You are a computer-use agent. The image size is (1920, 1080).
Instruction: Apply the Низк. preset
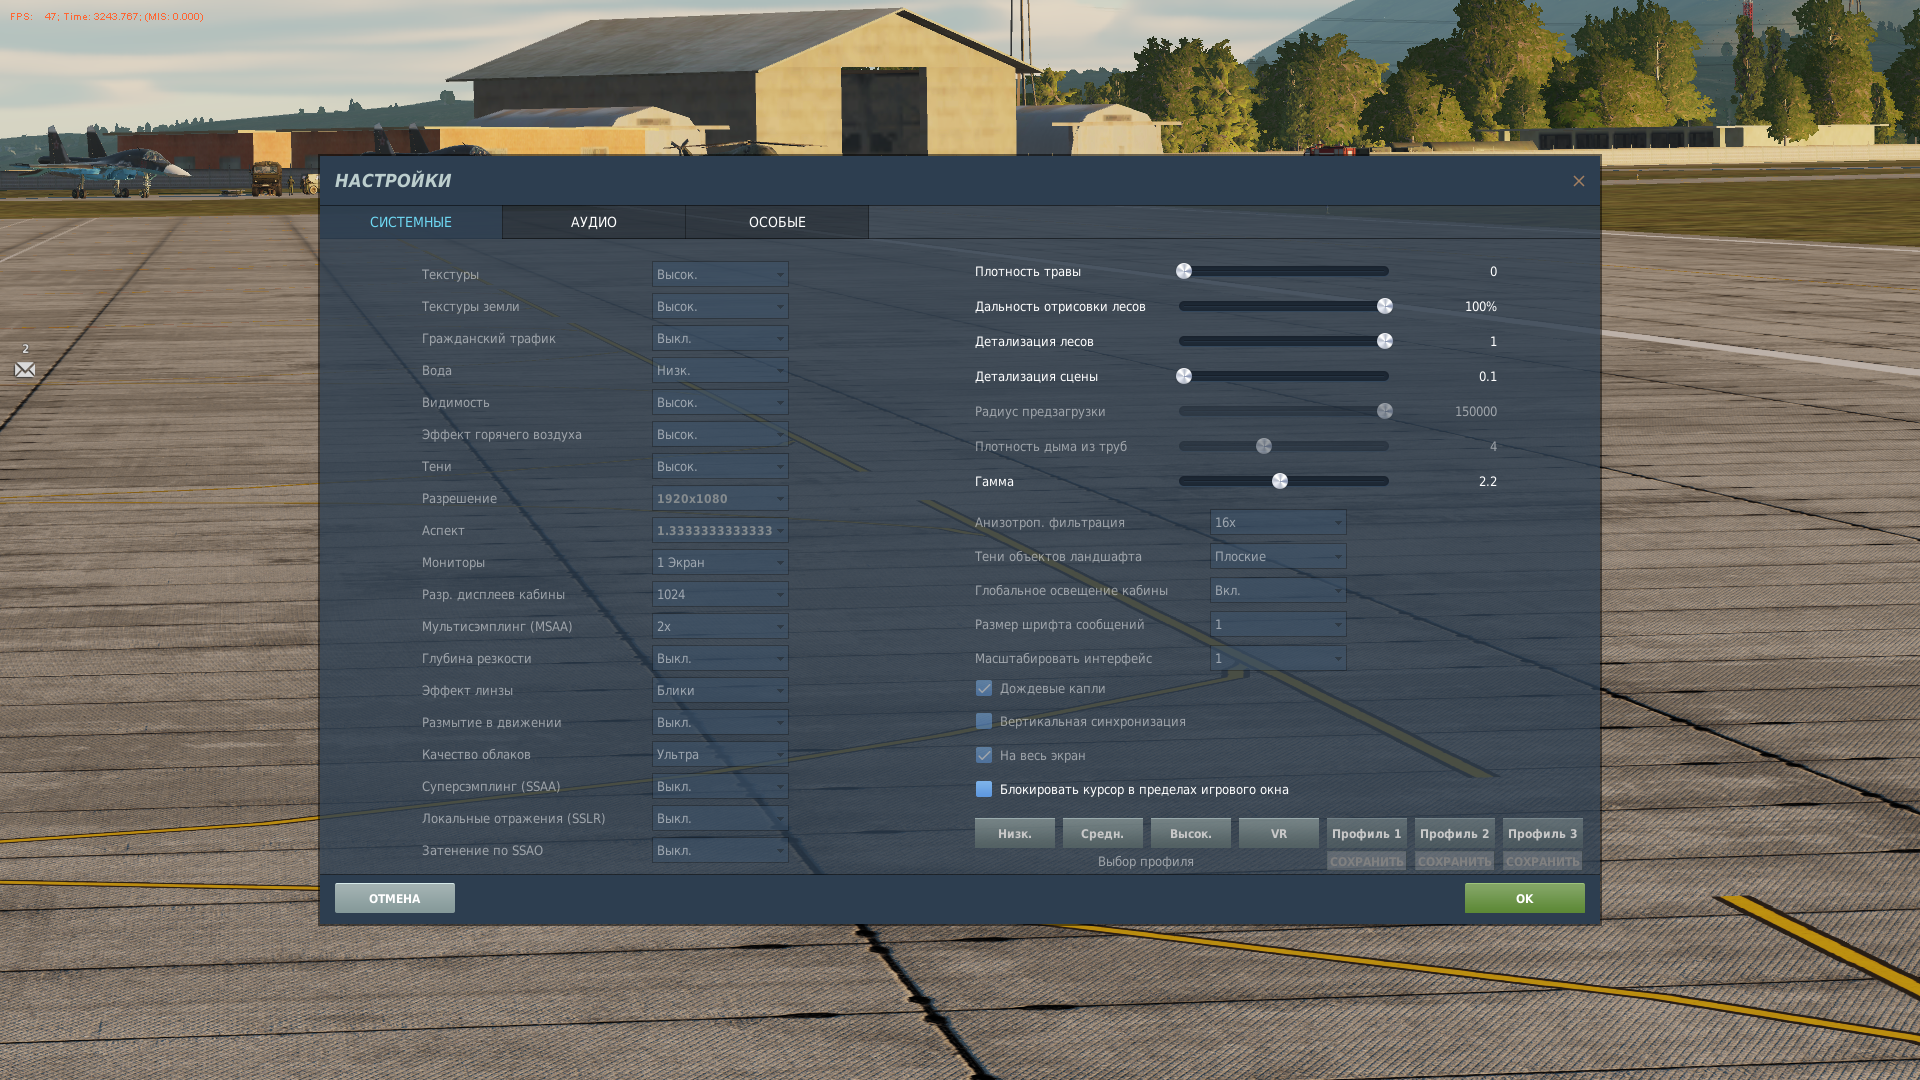[x=1015, y=833]
